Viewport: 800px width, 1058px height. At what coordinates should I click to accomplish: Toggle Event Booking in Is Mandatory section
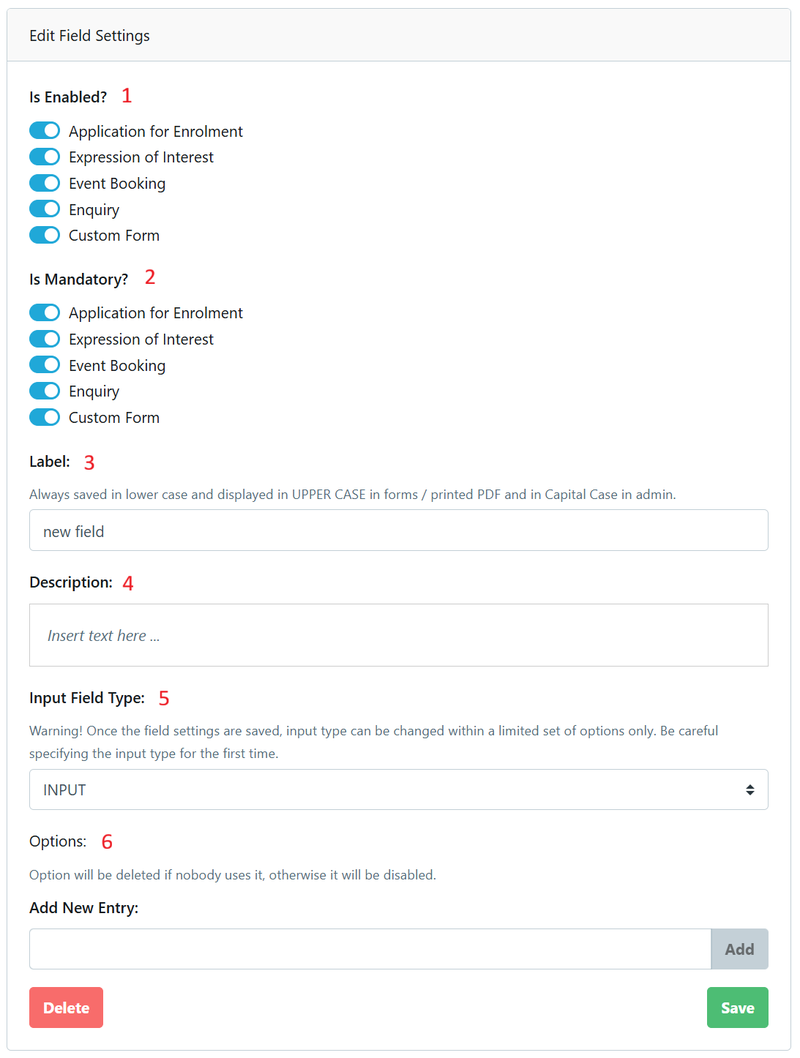(44, 364)
